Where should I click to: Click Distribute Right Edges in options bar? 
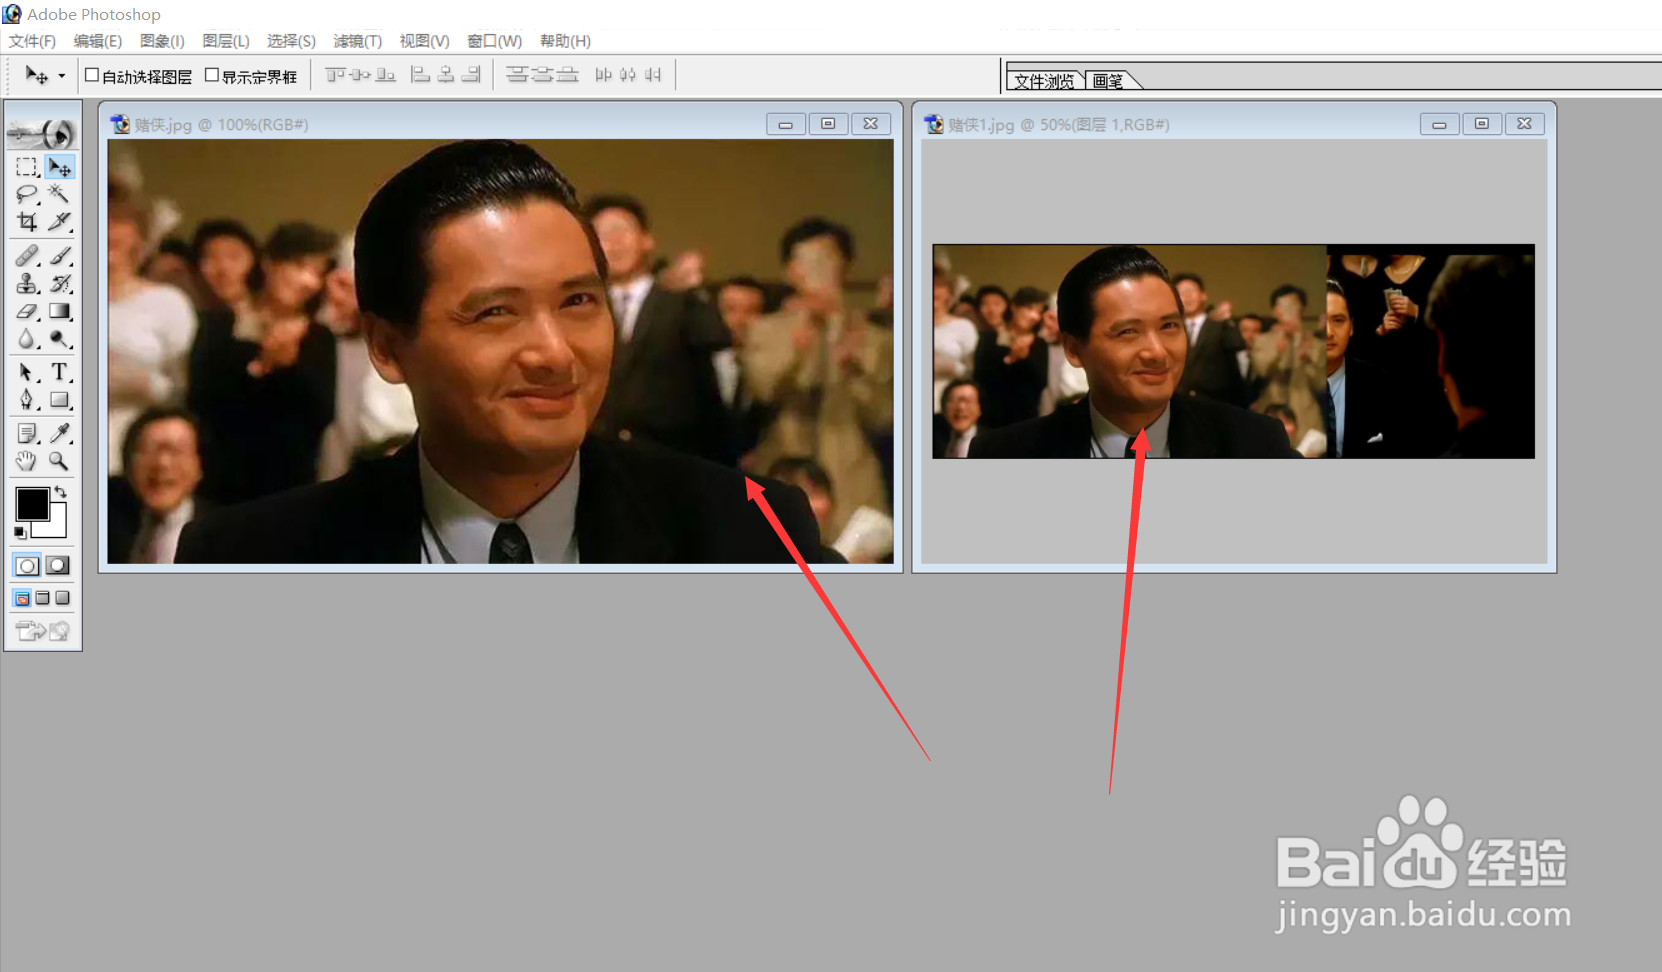click(x=653, y=75)
